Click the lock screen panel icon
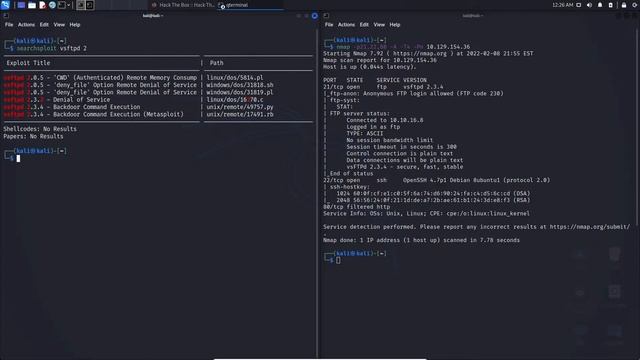 [624, 5]
